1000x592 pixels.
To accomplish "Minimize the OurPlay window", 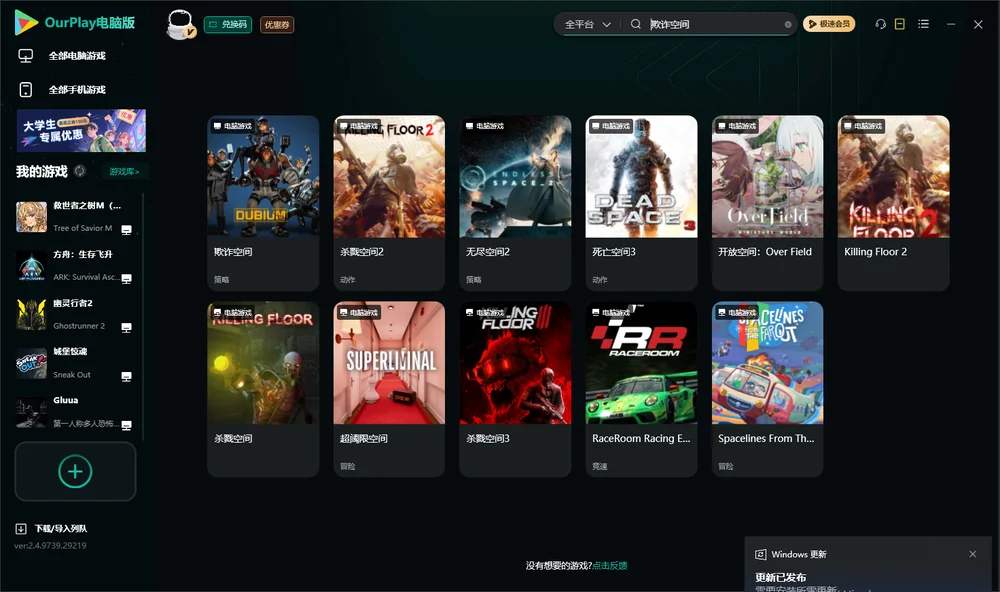I will click(x=951, y=24).
